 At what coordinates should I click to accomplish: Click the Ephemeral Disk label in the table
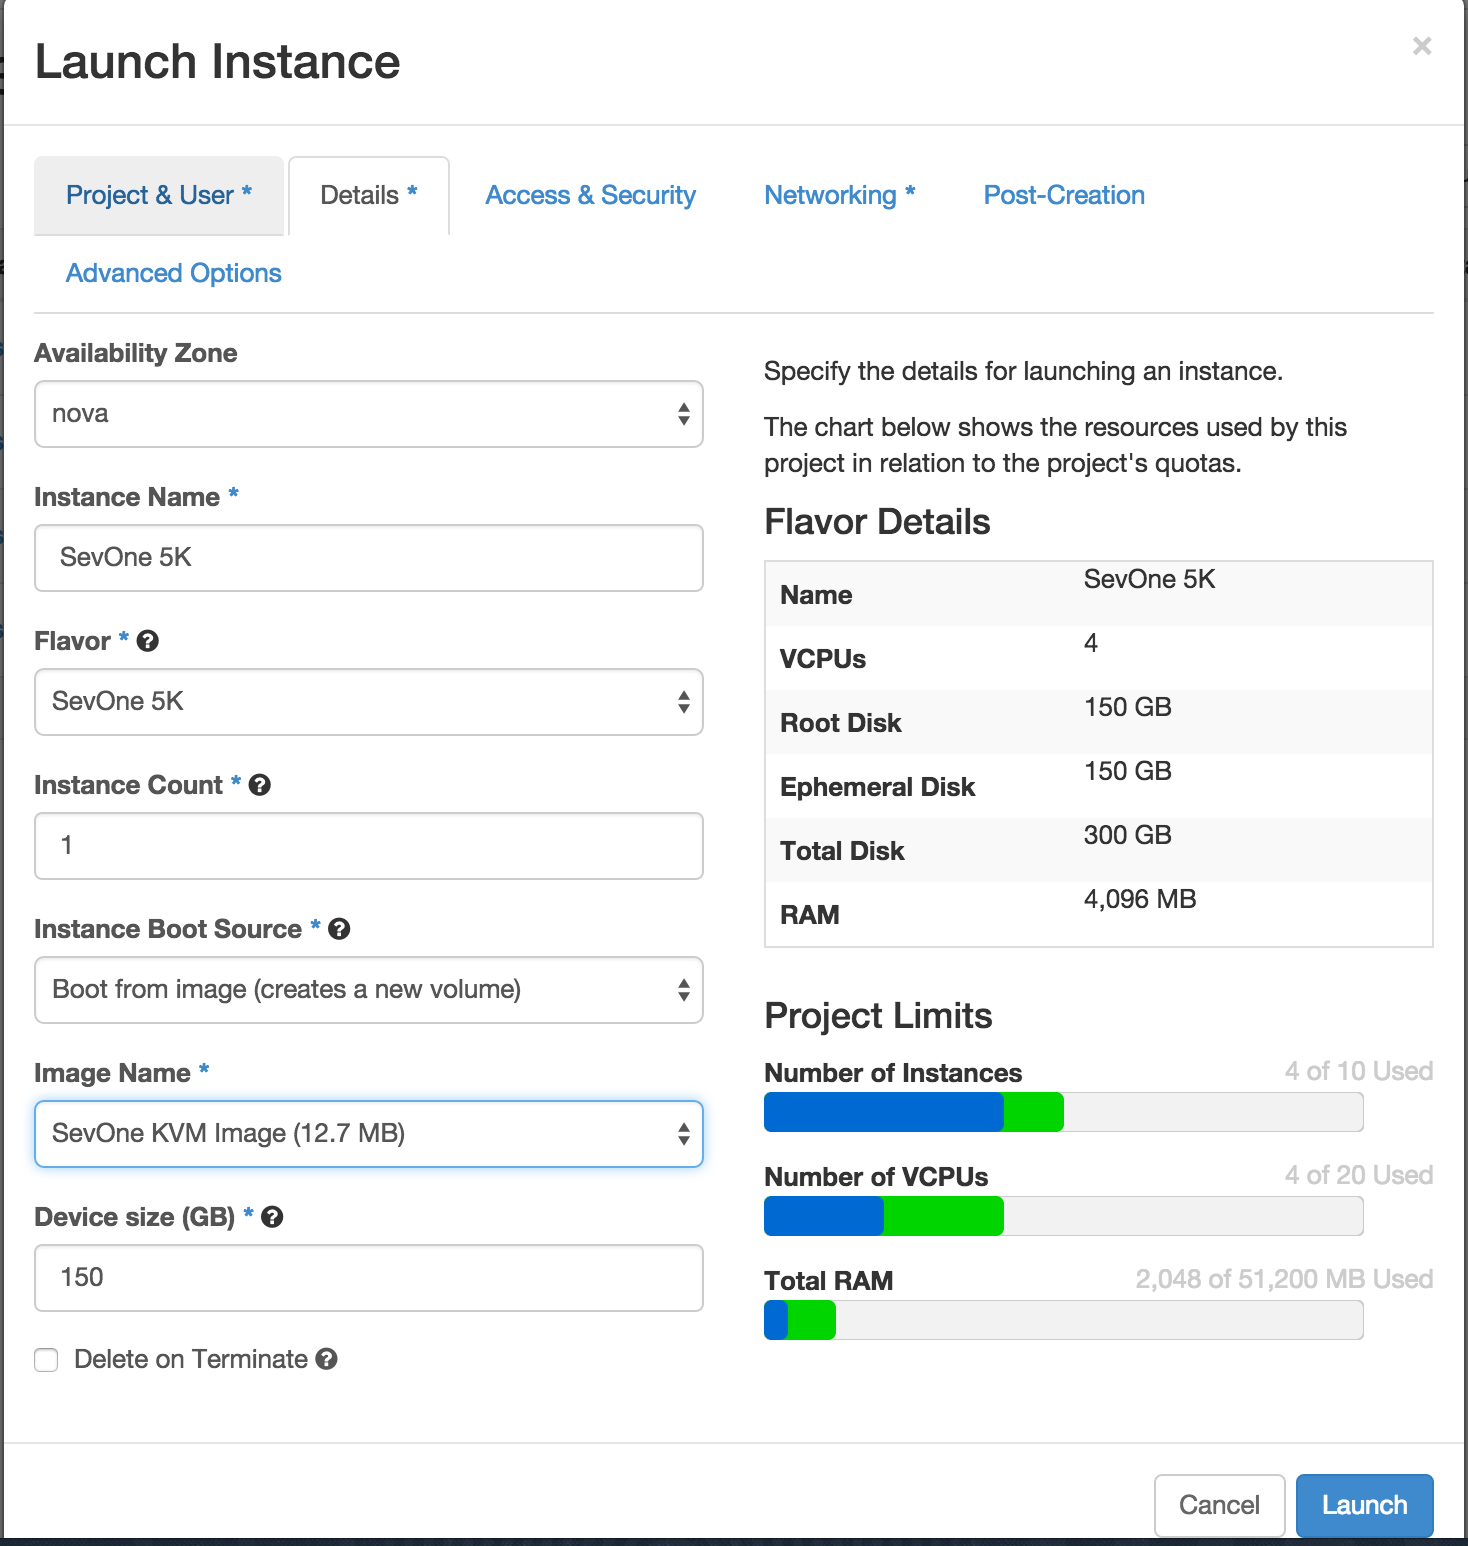(877, 787)
